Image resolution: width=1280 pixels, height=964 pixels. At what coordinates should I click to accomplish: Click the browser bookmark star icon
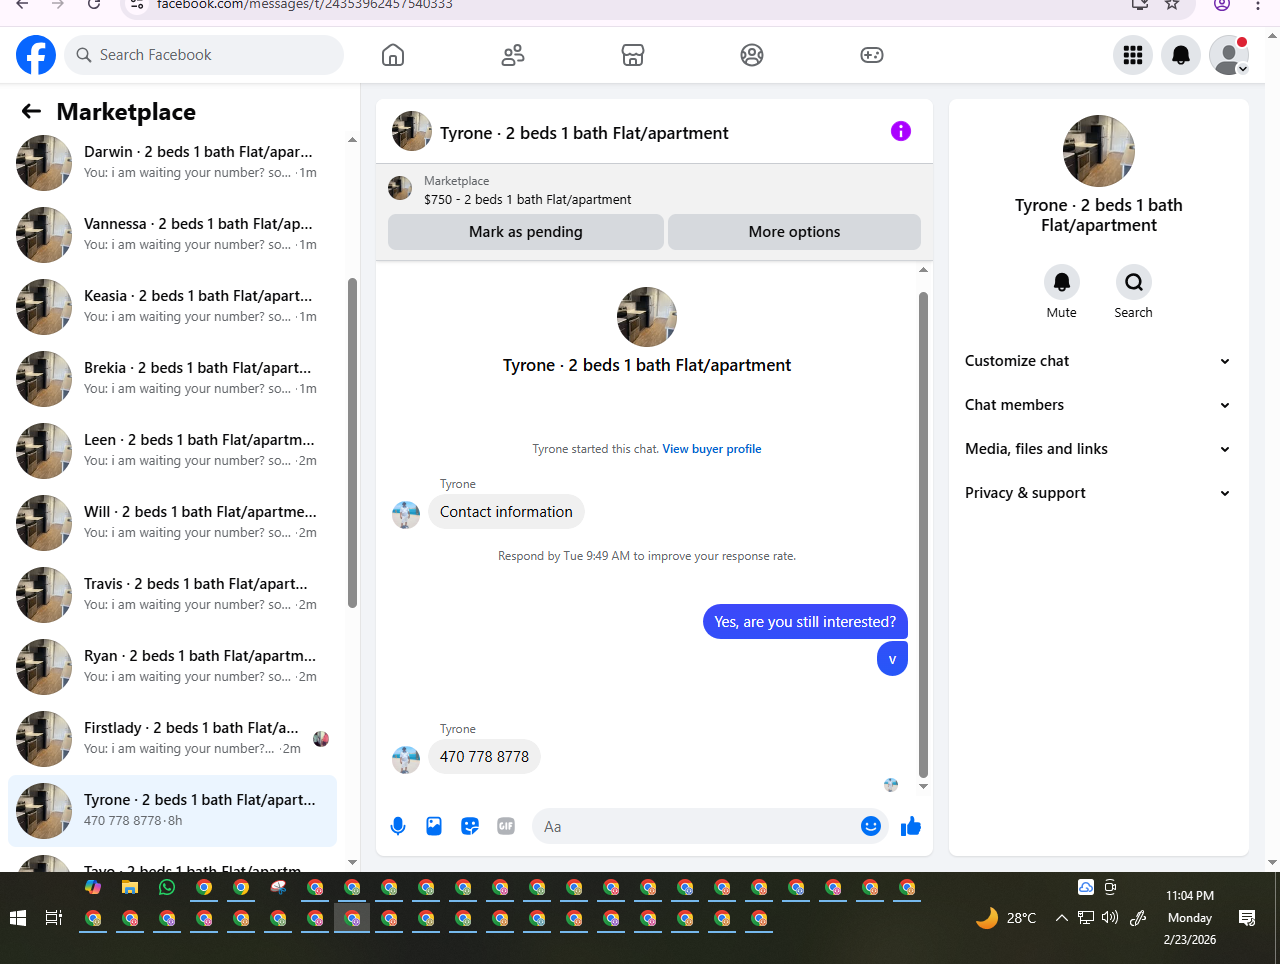(1172, 5)
